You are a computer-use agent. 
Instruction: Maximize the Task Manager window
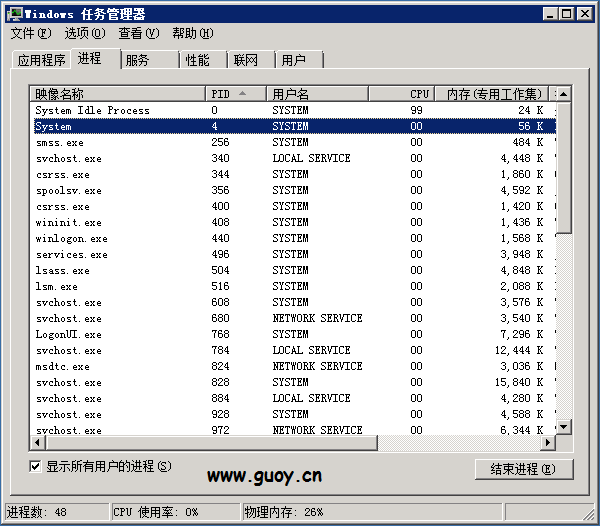[567, 14]
